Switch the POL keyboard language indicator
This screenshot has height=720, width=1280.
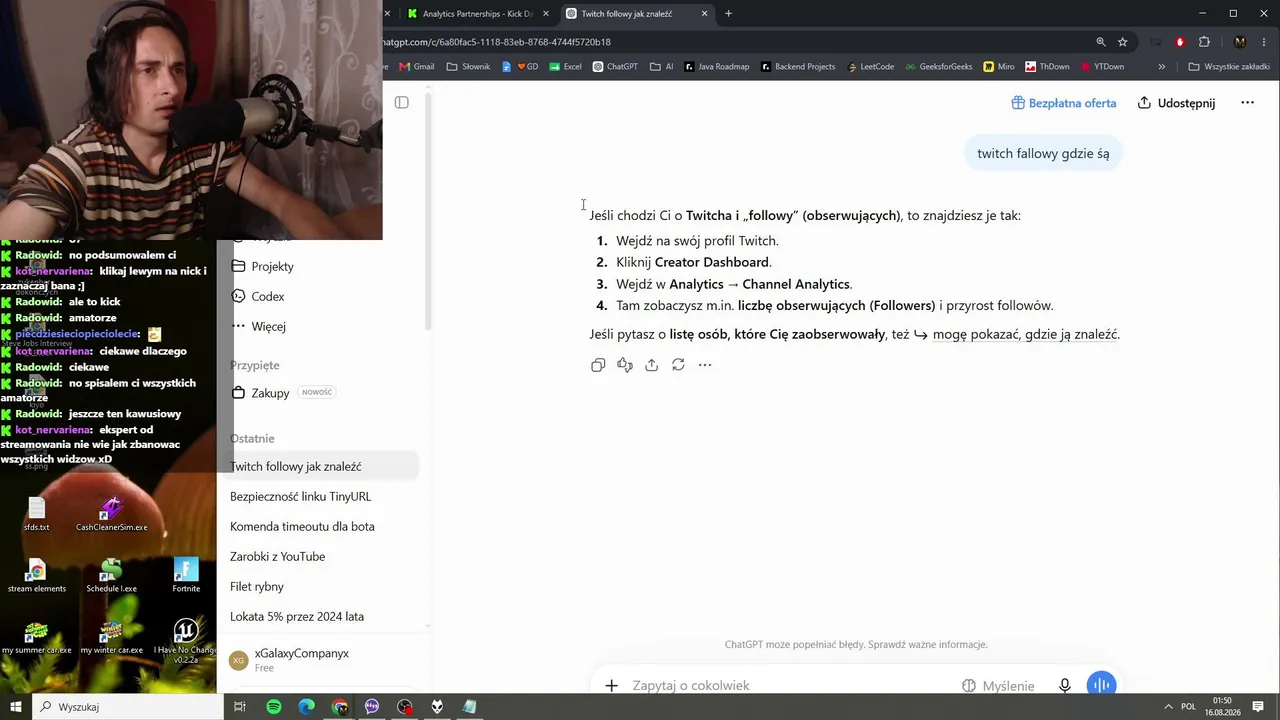(x=1188, y=707)
